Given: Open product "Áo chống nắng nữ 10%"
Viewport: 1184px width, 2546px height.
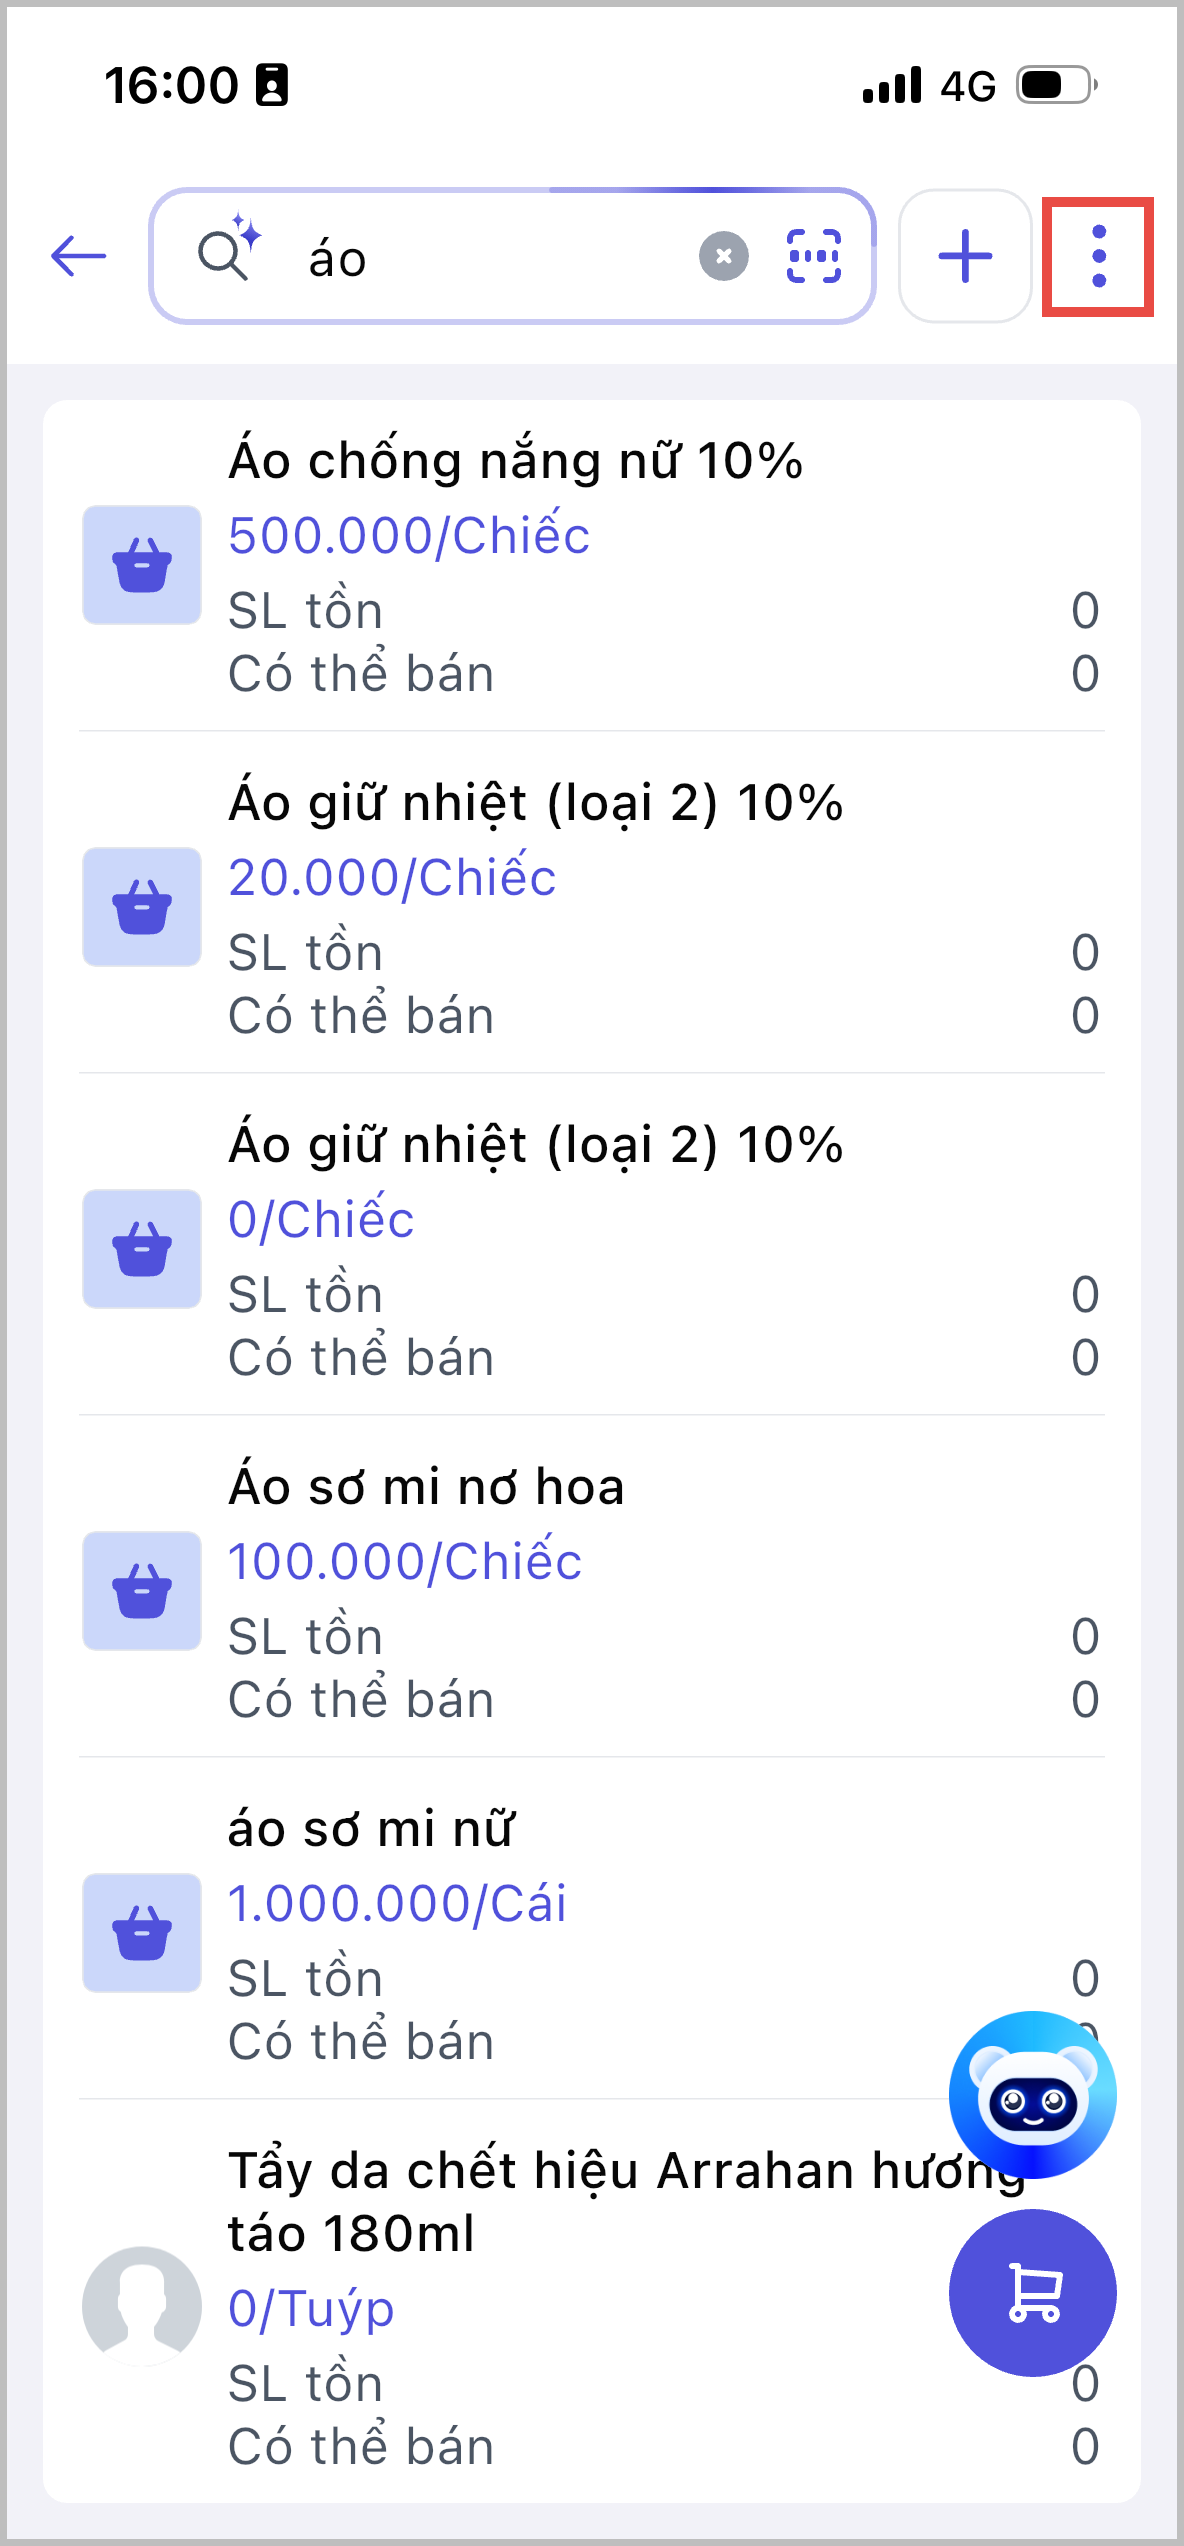Looking at the screenshot, I should coord(515,462).
